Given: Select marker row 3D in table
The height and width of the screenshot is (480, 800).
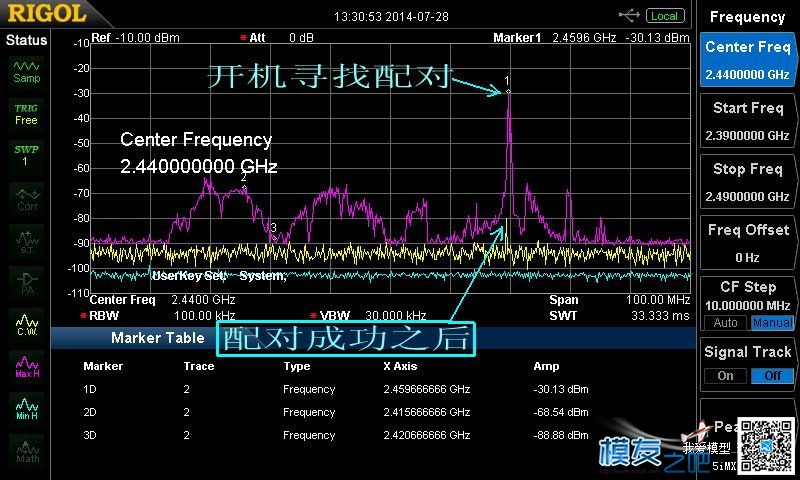Looking at the screenshot, I should (x=336, y=435).
